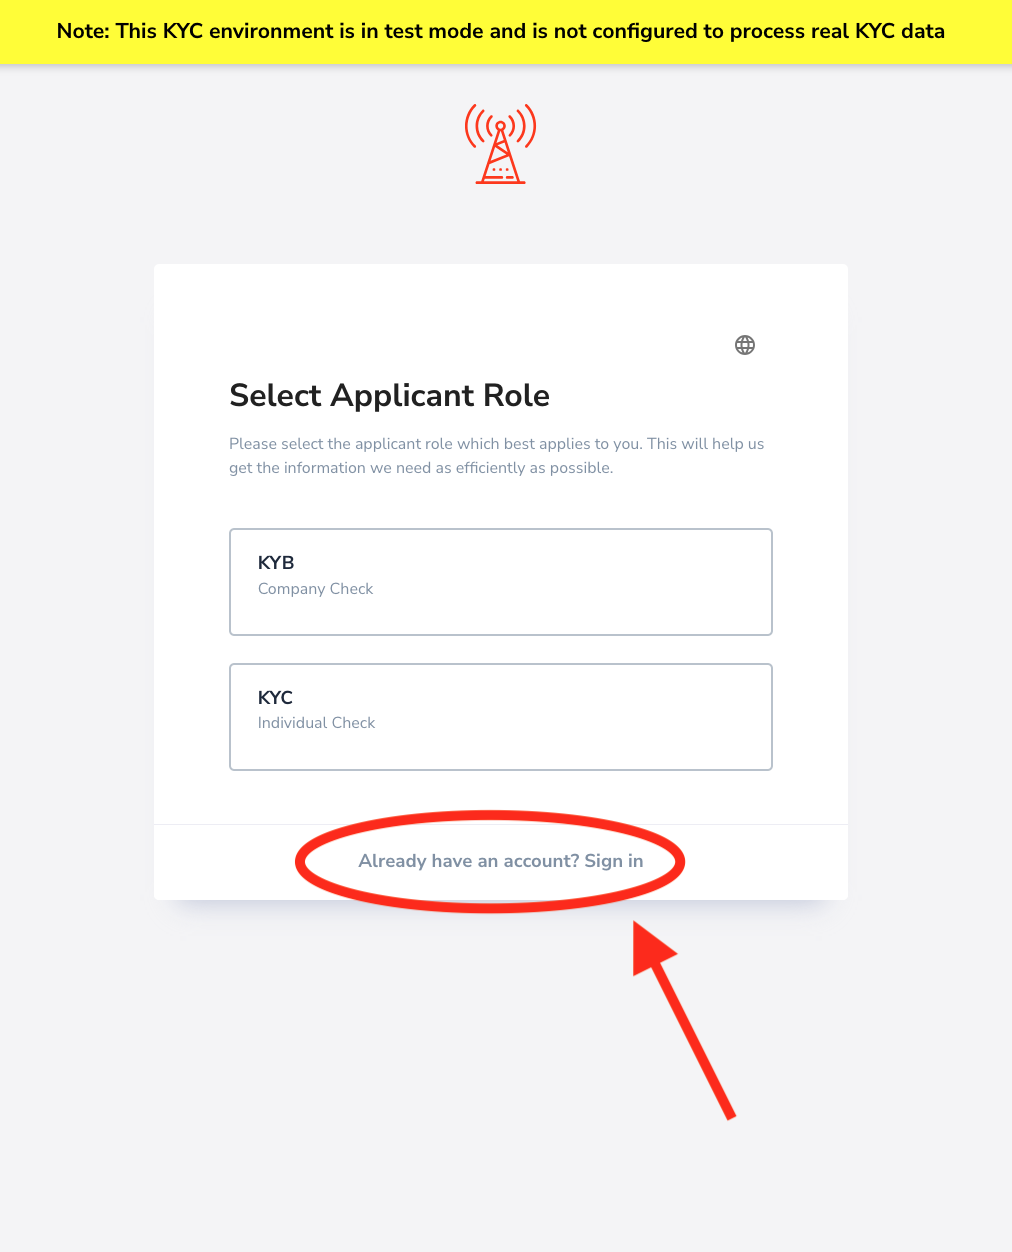Click the red arrow annotation head
The width and height of the screenshot is (1012, 1252).
pos(652,948)
